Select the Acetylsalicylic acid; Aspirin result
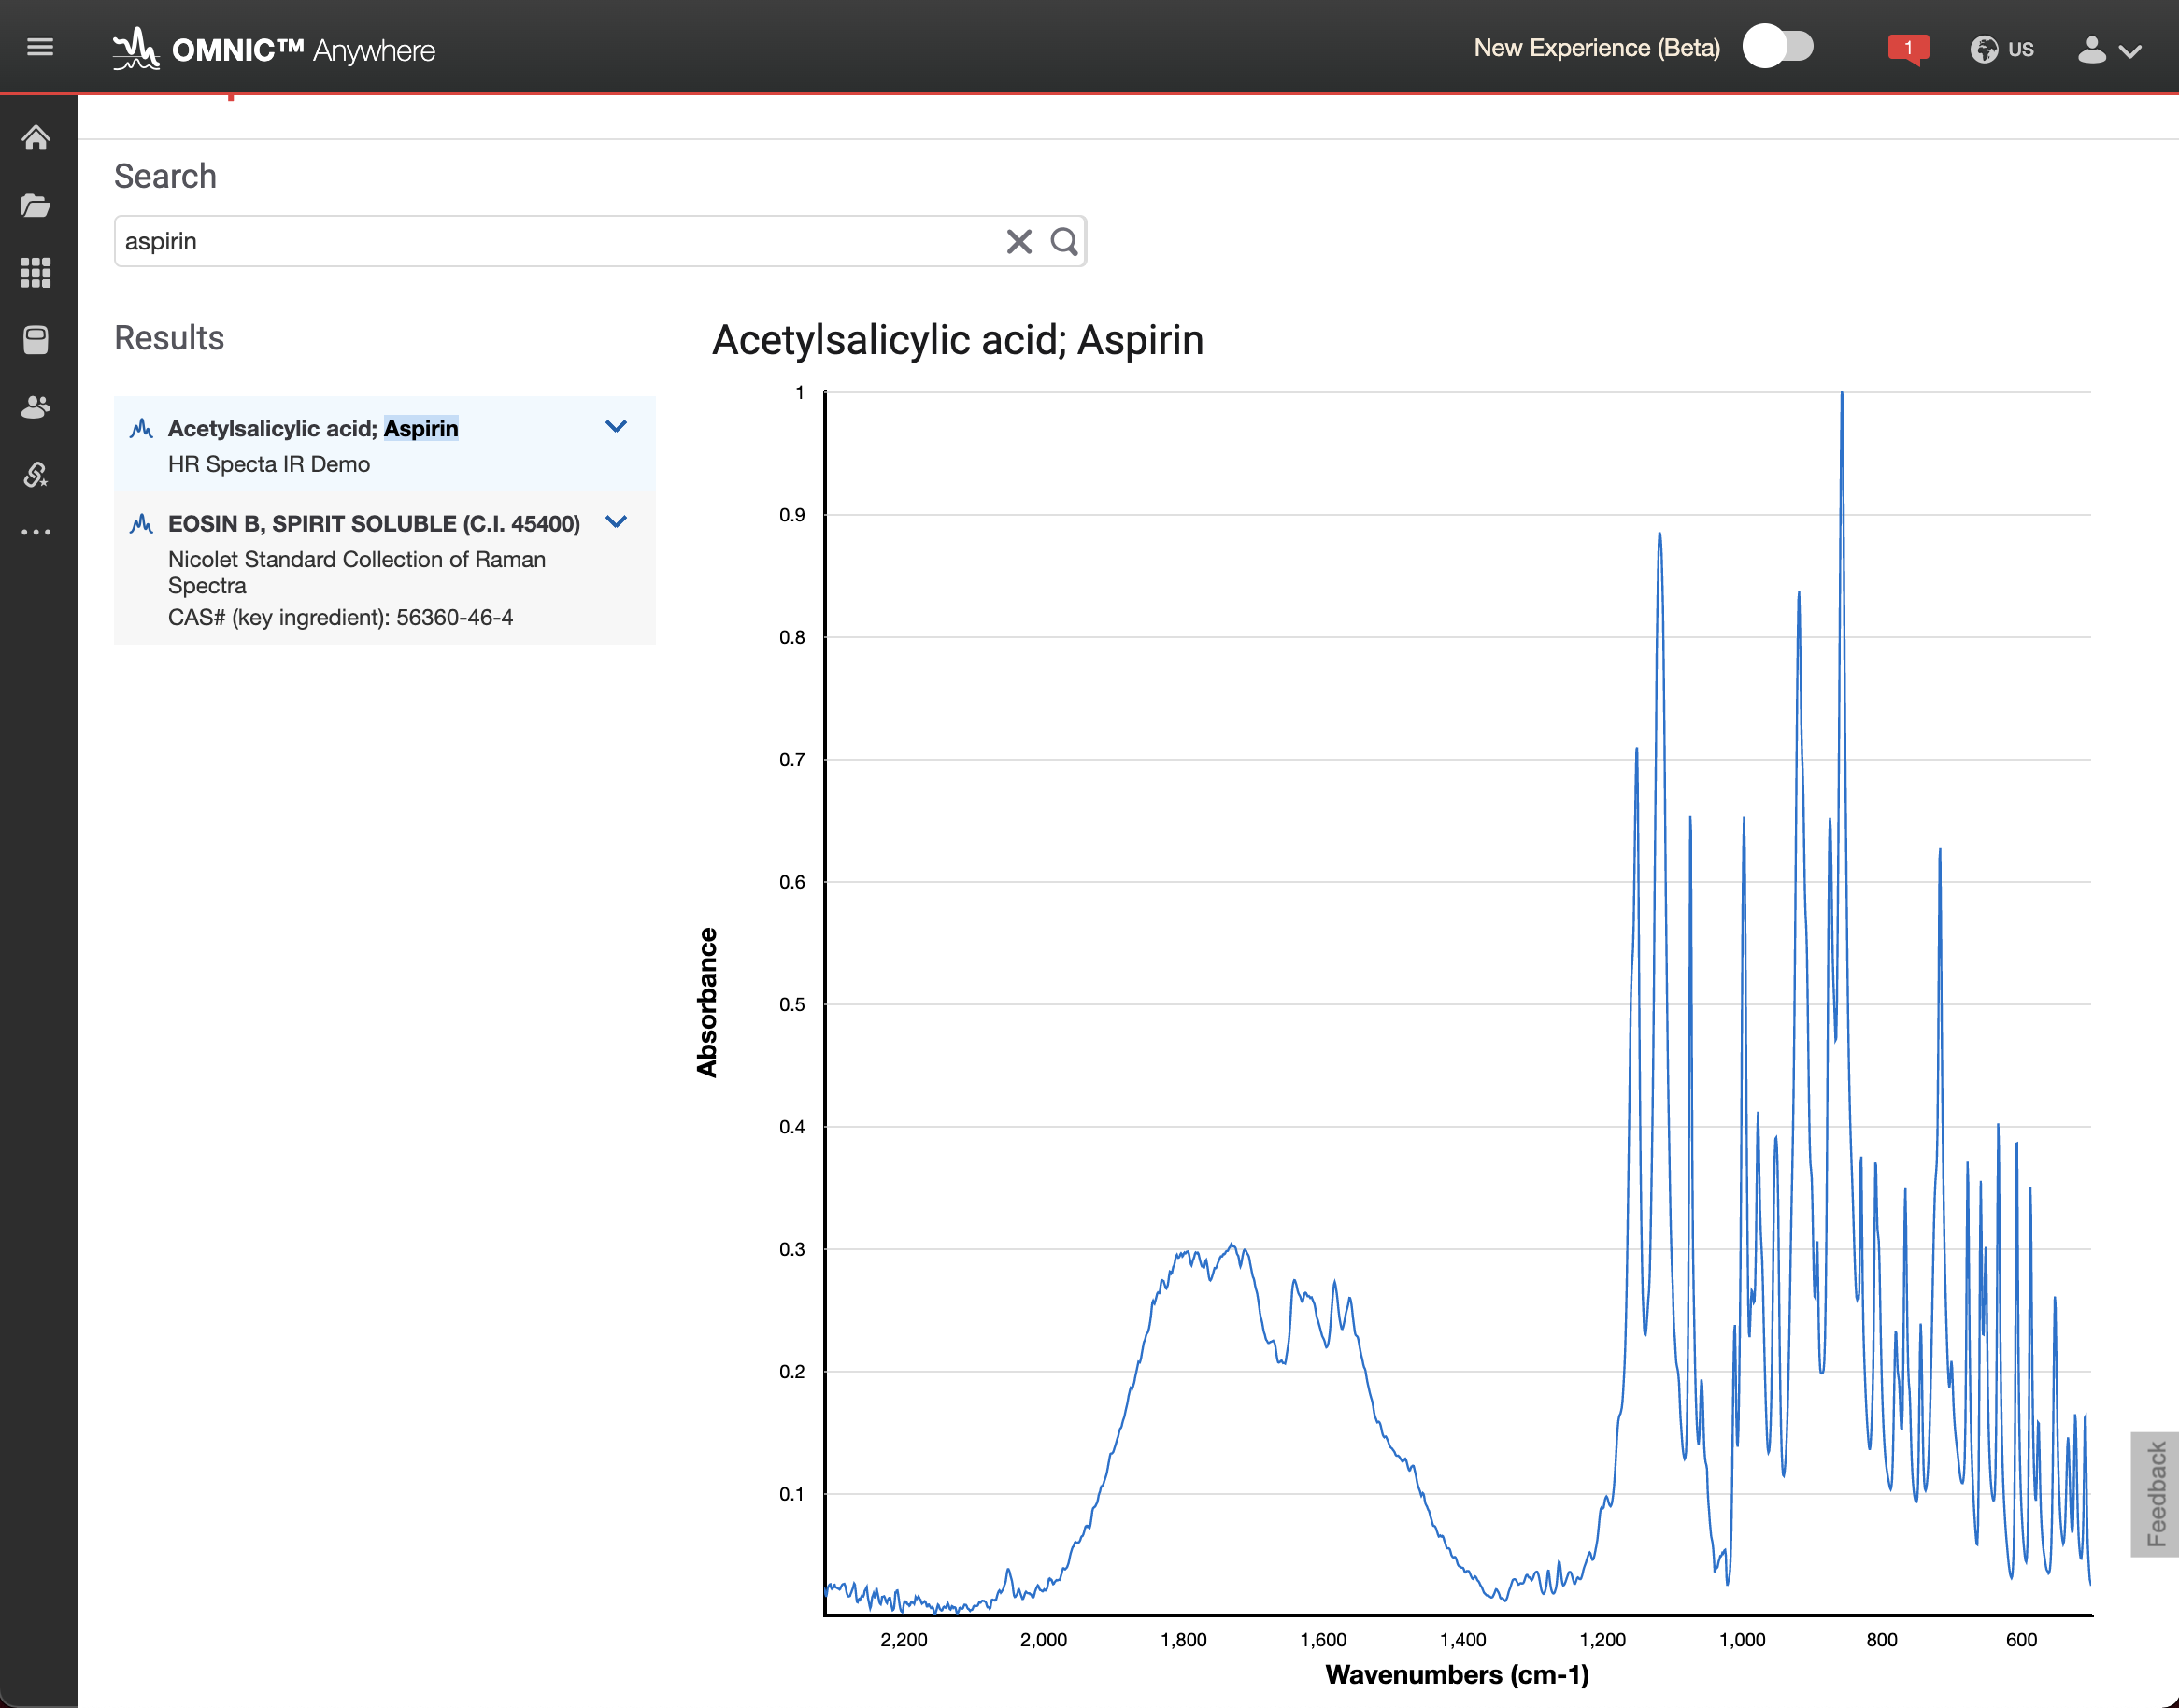 [x=313, y=429]
